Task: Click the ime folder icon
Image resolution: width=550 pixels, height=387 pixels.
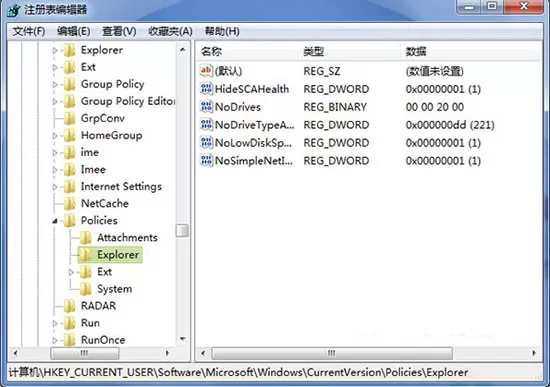Action: [70, 153]
